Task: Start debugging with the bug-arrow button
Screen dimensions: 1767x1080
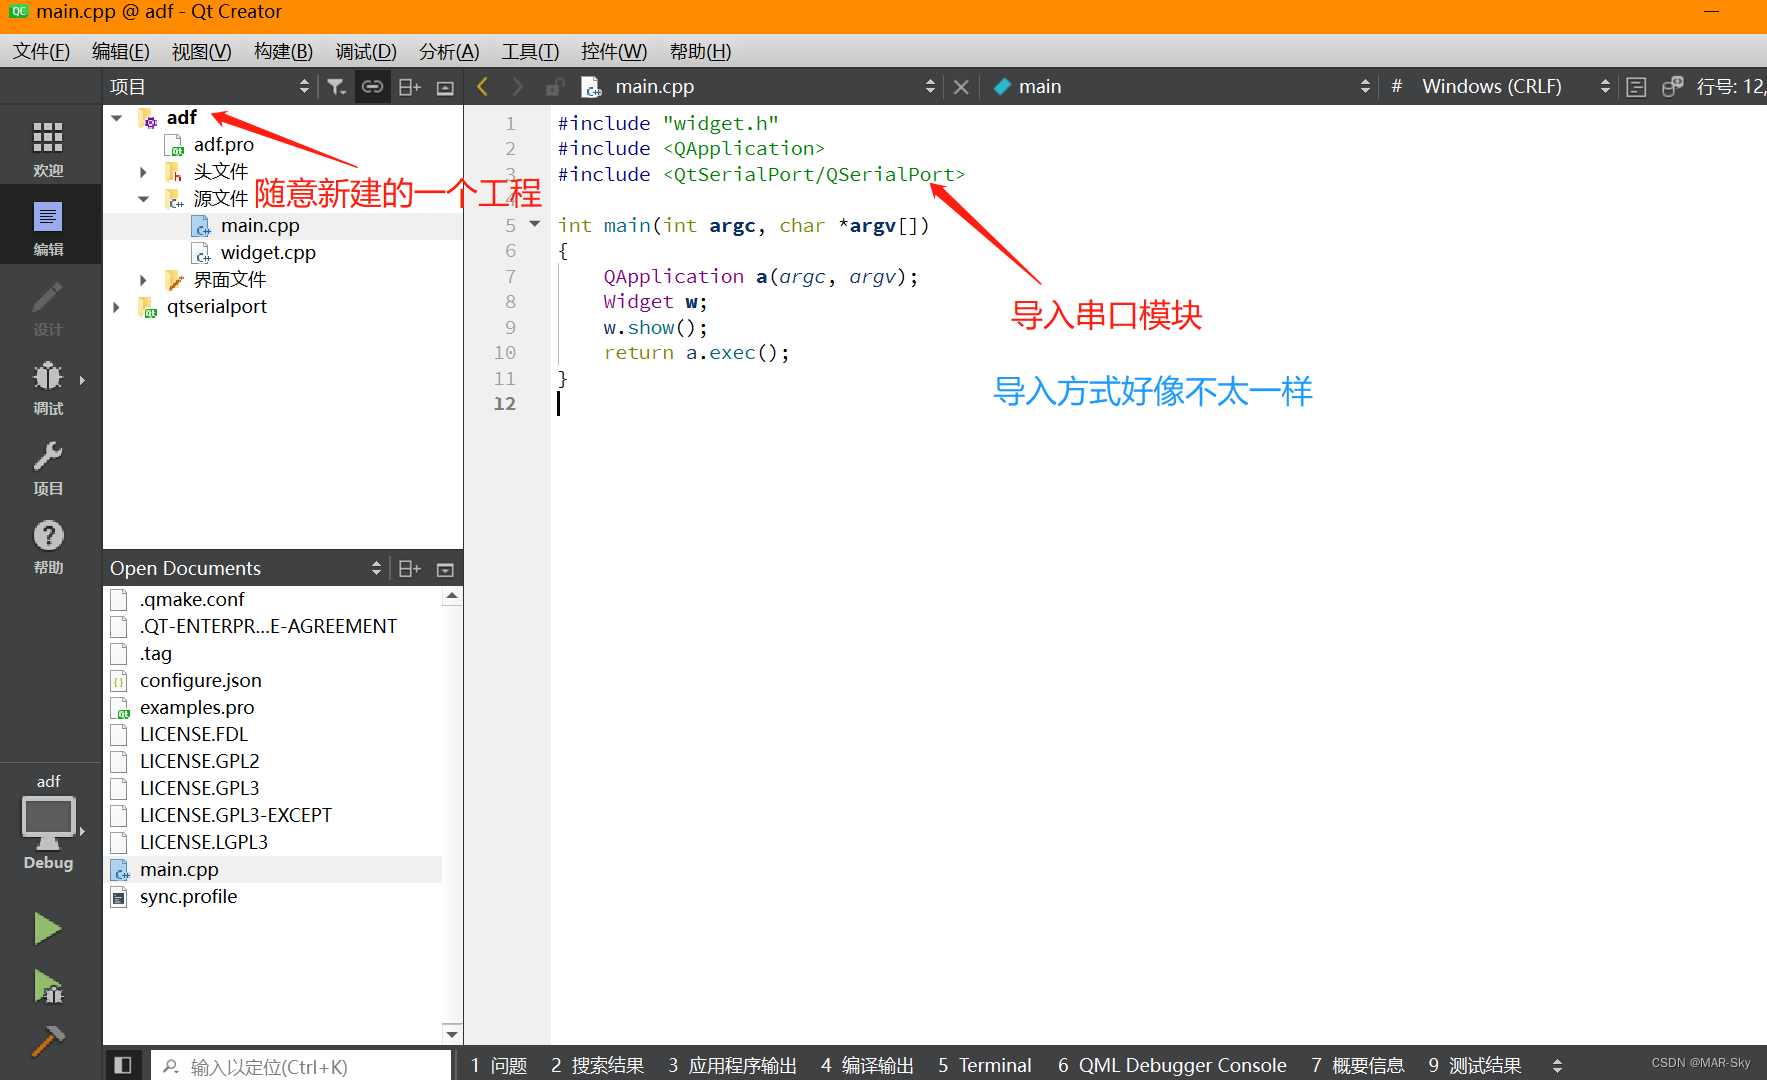Action: coord(47,986)
